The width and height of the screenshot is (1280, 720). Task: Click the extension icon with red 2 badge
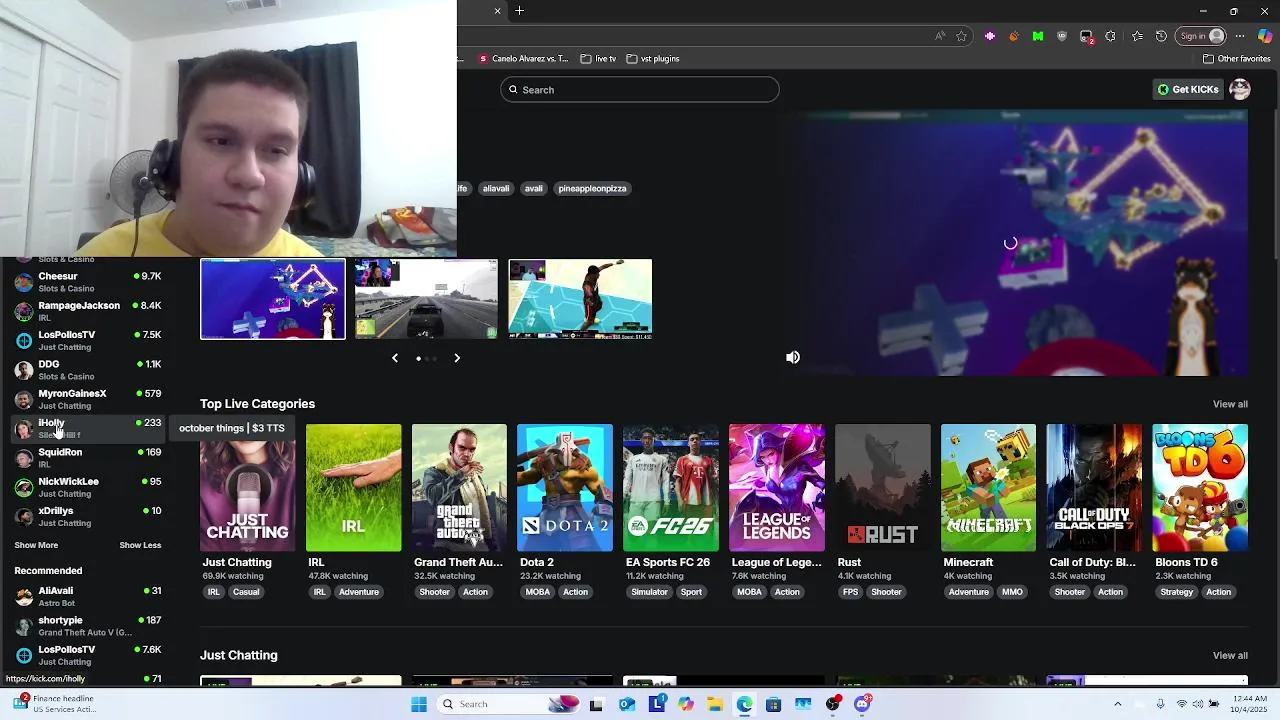(1086, 37)
